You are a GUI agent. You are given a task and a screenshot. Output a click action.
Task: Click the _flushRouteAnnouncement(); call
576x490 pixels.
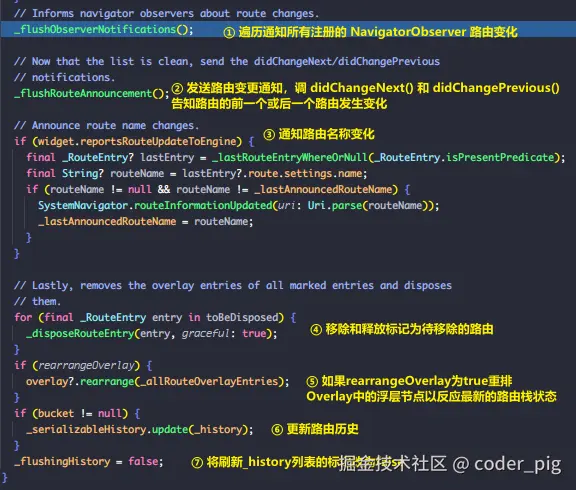[91, 93]
